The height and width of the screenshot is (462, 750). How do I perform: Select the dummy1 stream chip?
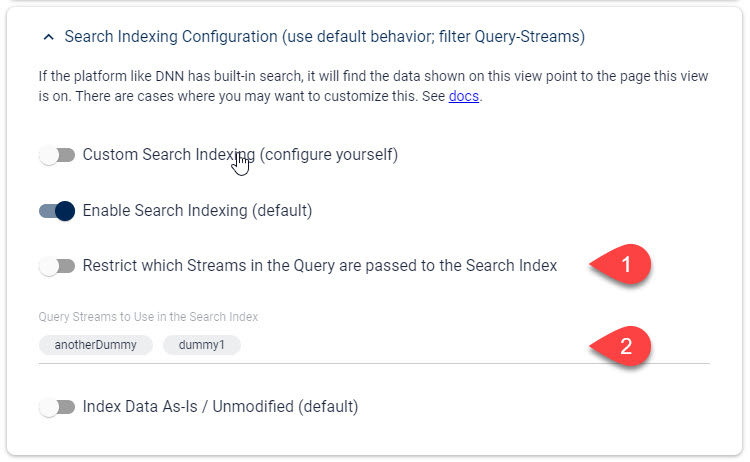coord(201,345)
